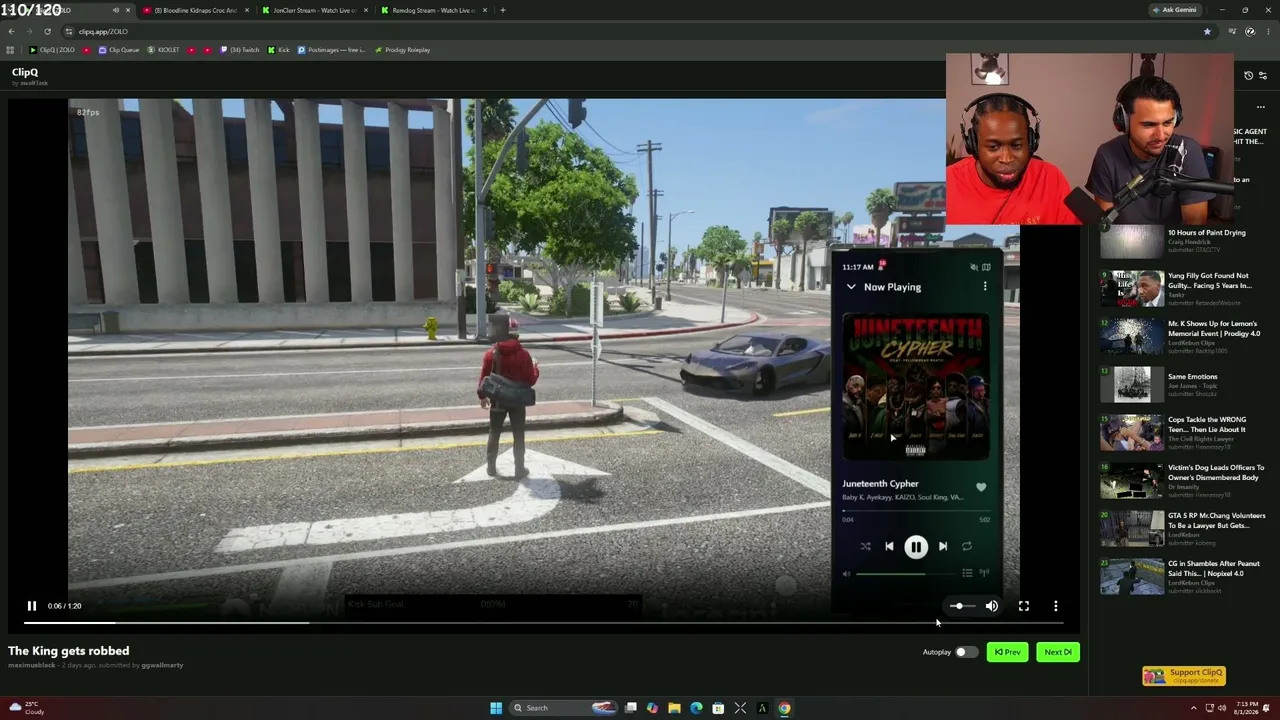Viewport: 1280px width, 720px height.
Task: Click the taskbar Search box
Action: tap(562, 708)
